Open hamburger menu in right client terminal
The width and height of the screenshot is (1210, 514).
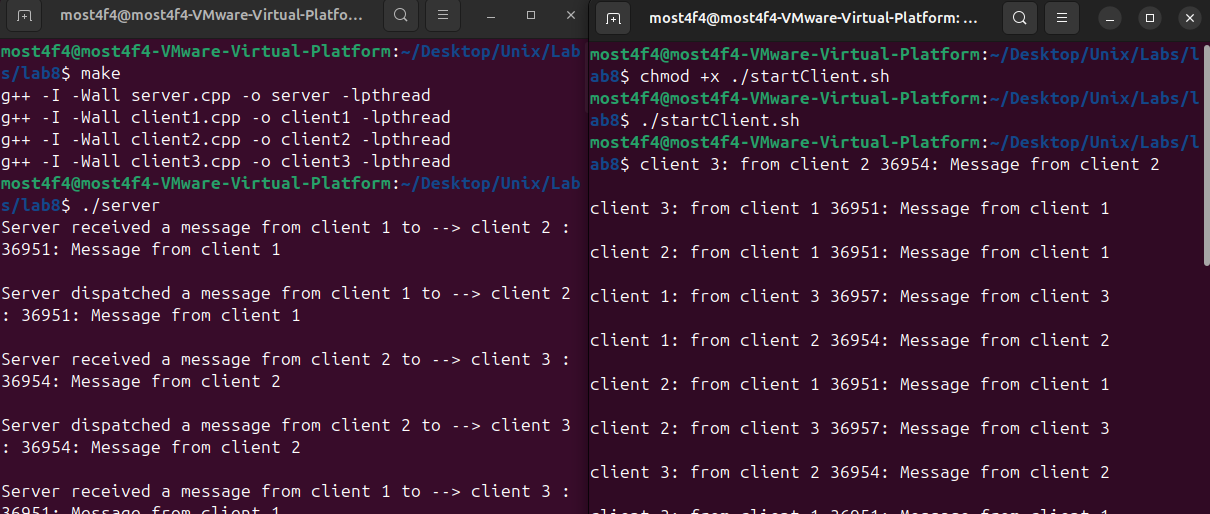pyautogui.click(x=1062, y=18)
